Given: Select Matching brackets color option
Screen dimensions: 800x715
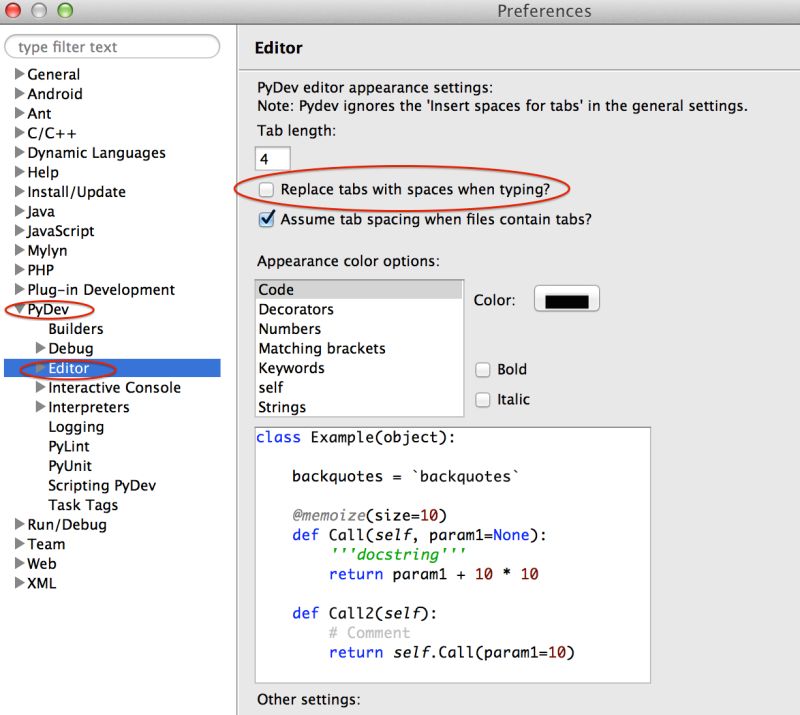Looking at the screenshot, I should tap(320, 348).
